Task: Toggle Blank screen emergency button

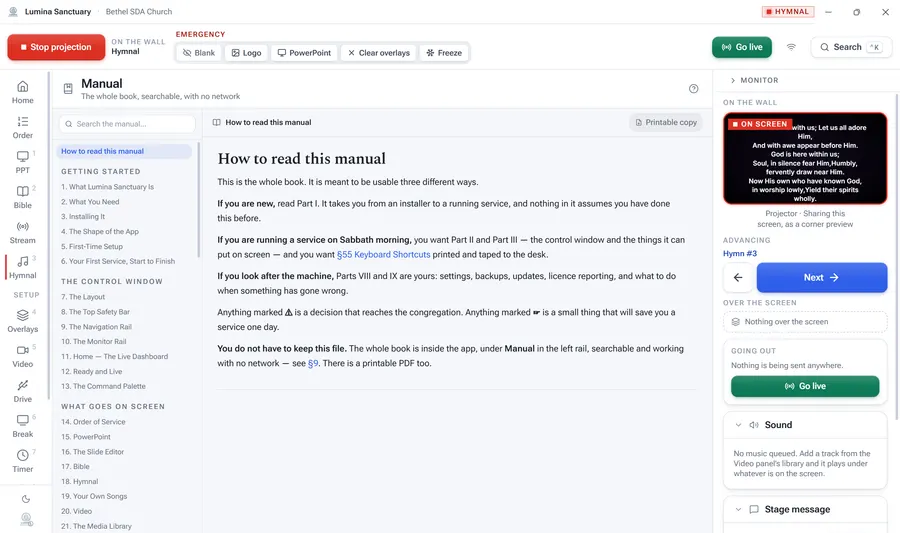Action: (199, 53)
